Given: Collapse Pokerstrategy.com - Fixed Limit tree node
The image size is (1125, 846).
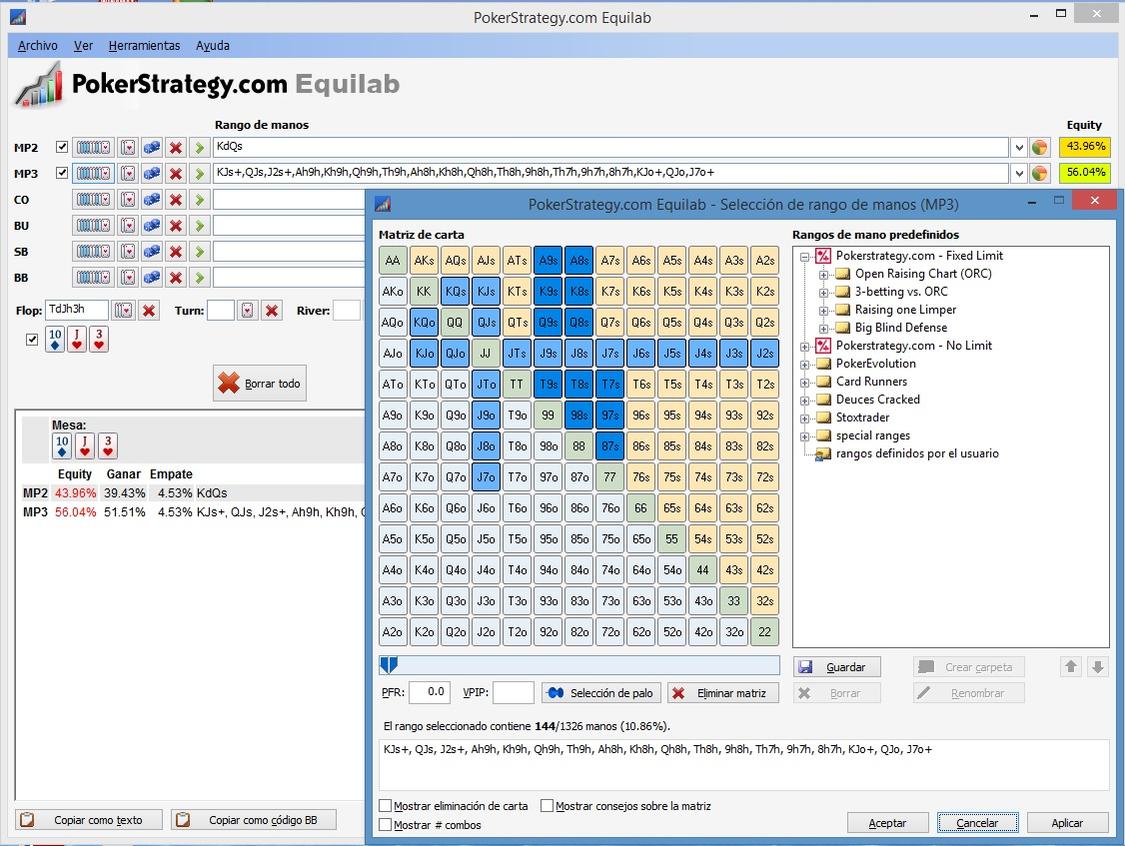Looking at the screenshot, I should (805, 256).
